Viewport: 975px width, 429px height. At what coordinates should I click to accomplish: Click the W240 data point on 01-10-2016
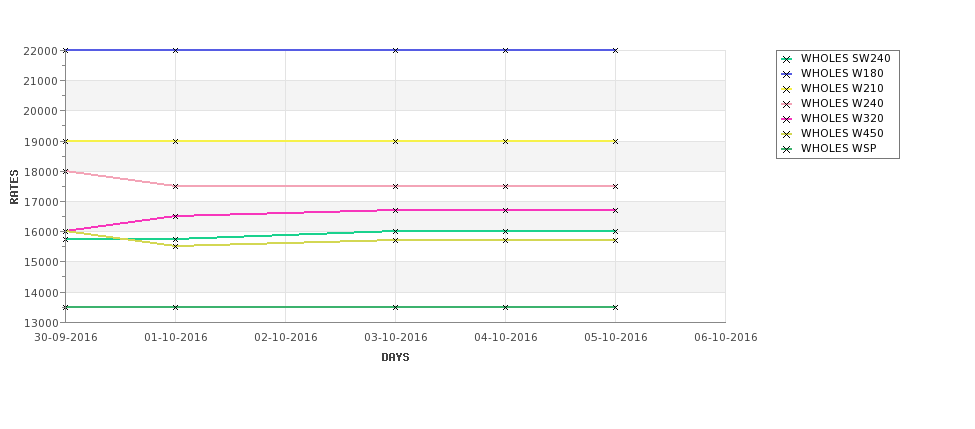coord(175,186)
